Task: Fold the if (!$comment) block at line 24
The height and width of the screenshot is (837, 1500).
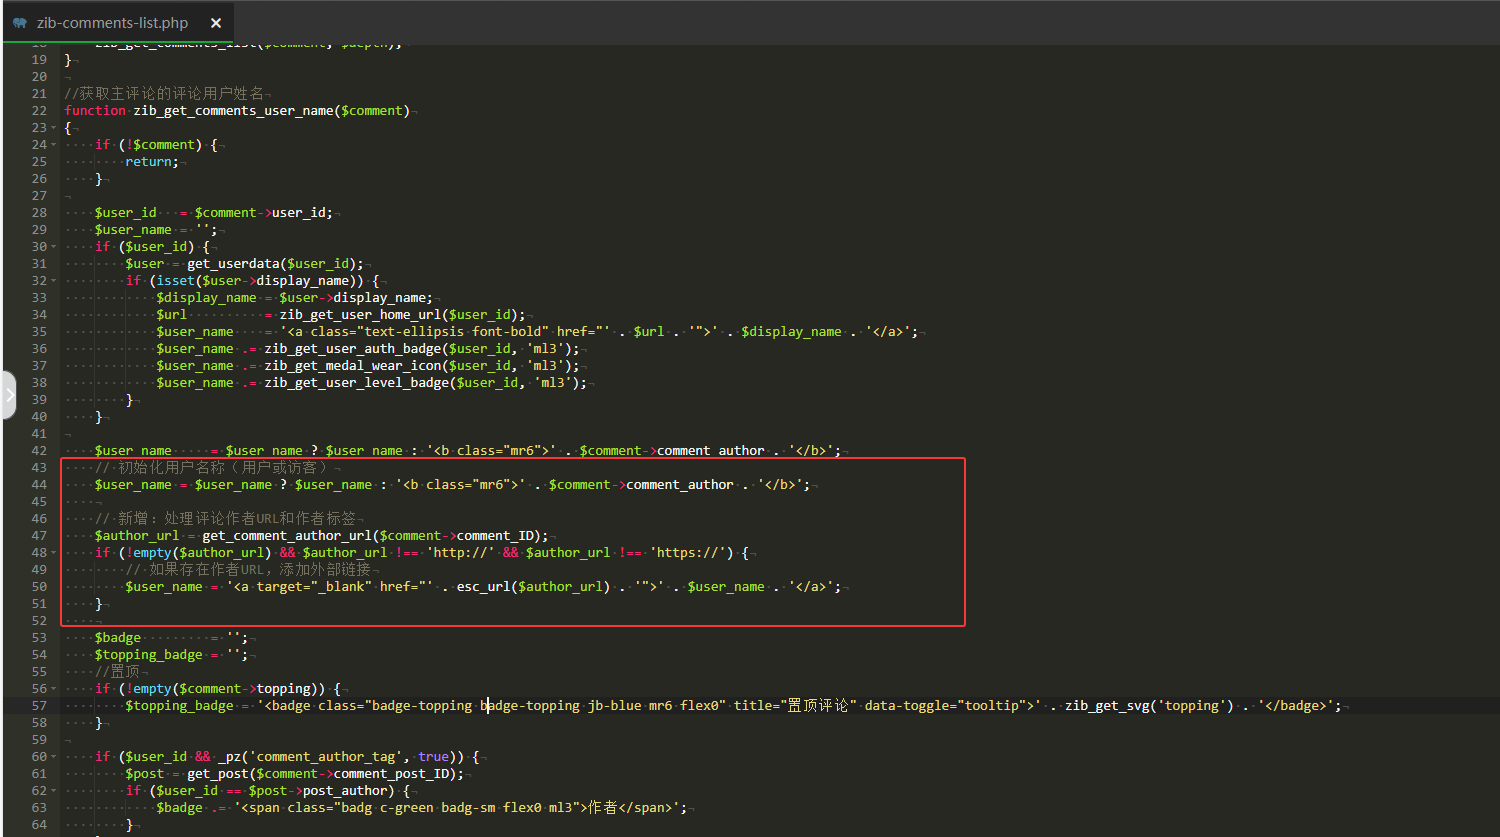Action: click(x=54, y=145)
